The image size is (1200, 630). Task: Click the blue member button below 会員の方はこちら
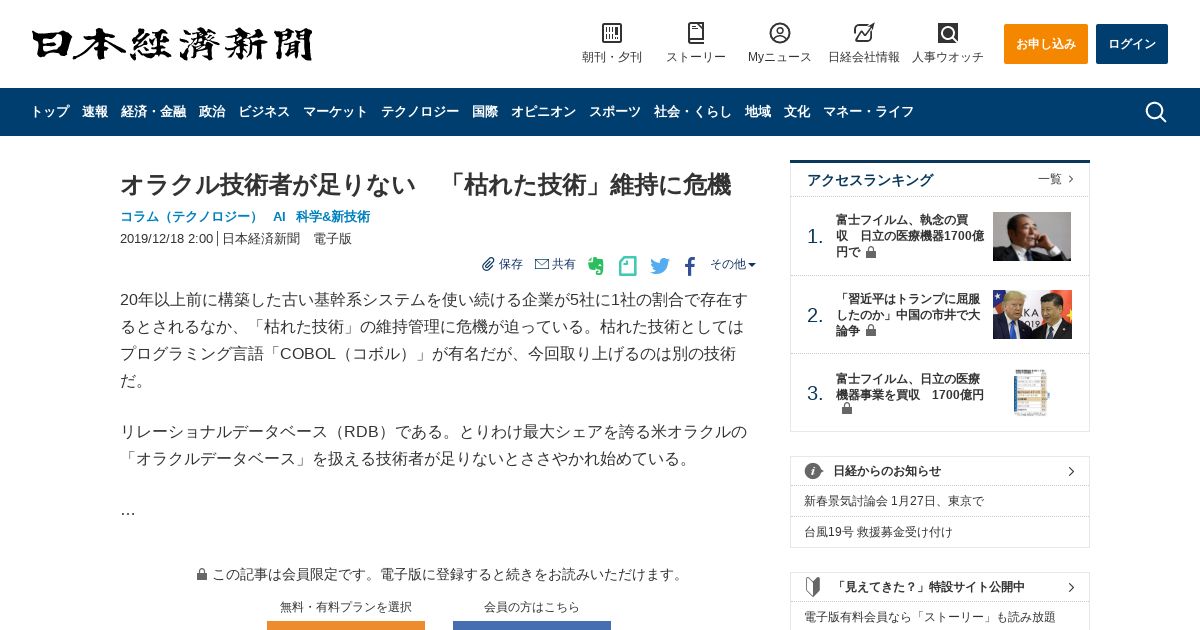click(x=532, y=625)
